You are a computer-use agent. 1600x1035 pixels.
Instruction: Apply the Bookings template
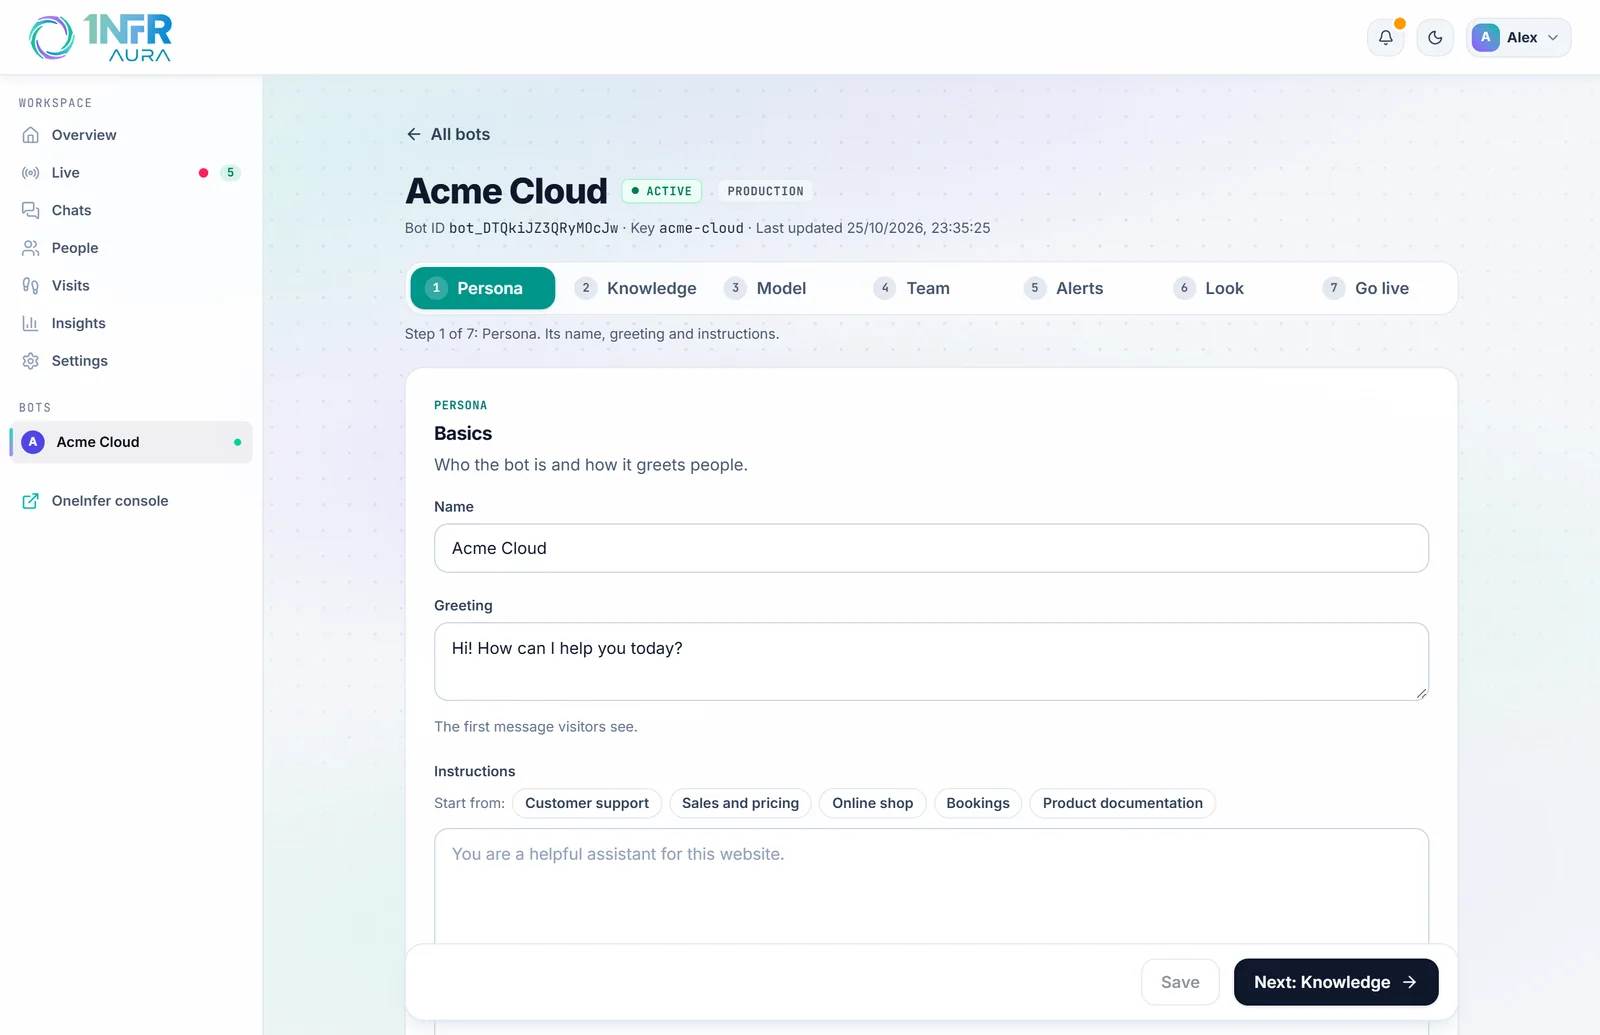[978, 803]
